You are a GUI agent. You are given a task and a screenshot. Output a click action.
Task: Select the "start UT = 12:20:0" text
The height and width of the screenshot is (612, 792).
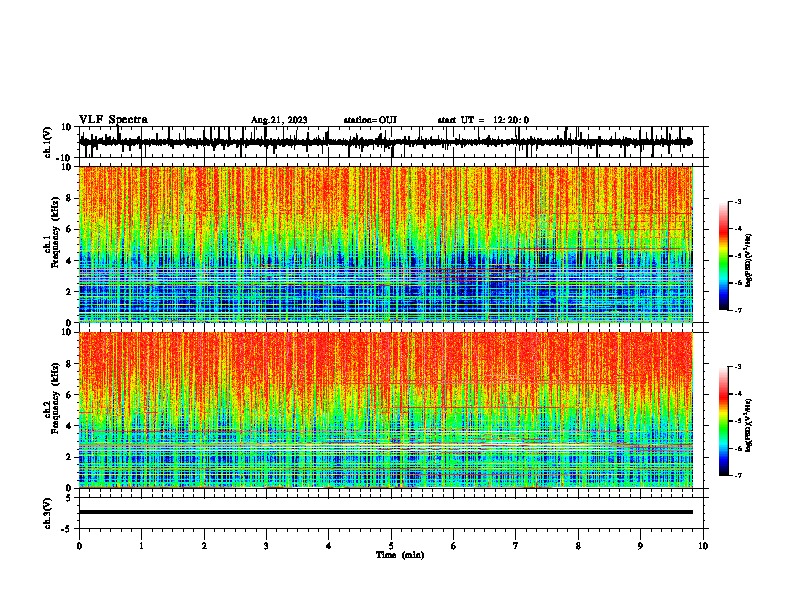tap(483, 120)
